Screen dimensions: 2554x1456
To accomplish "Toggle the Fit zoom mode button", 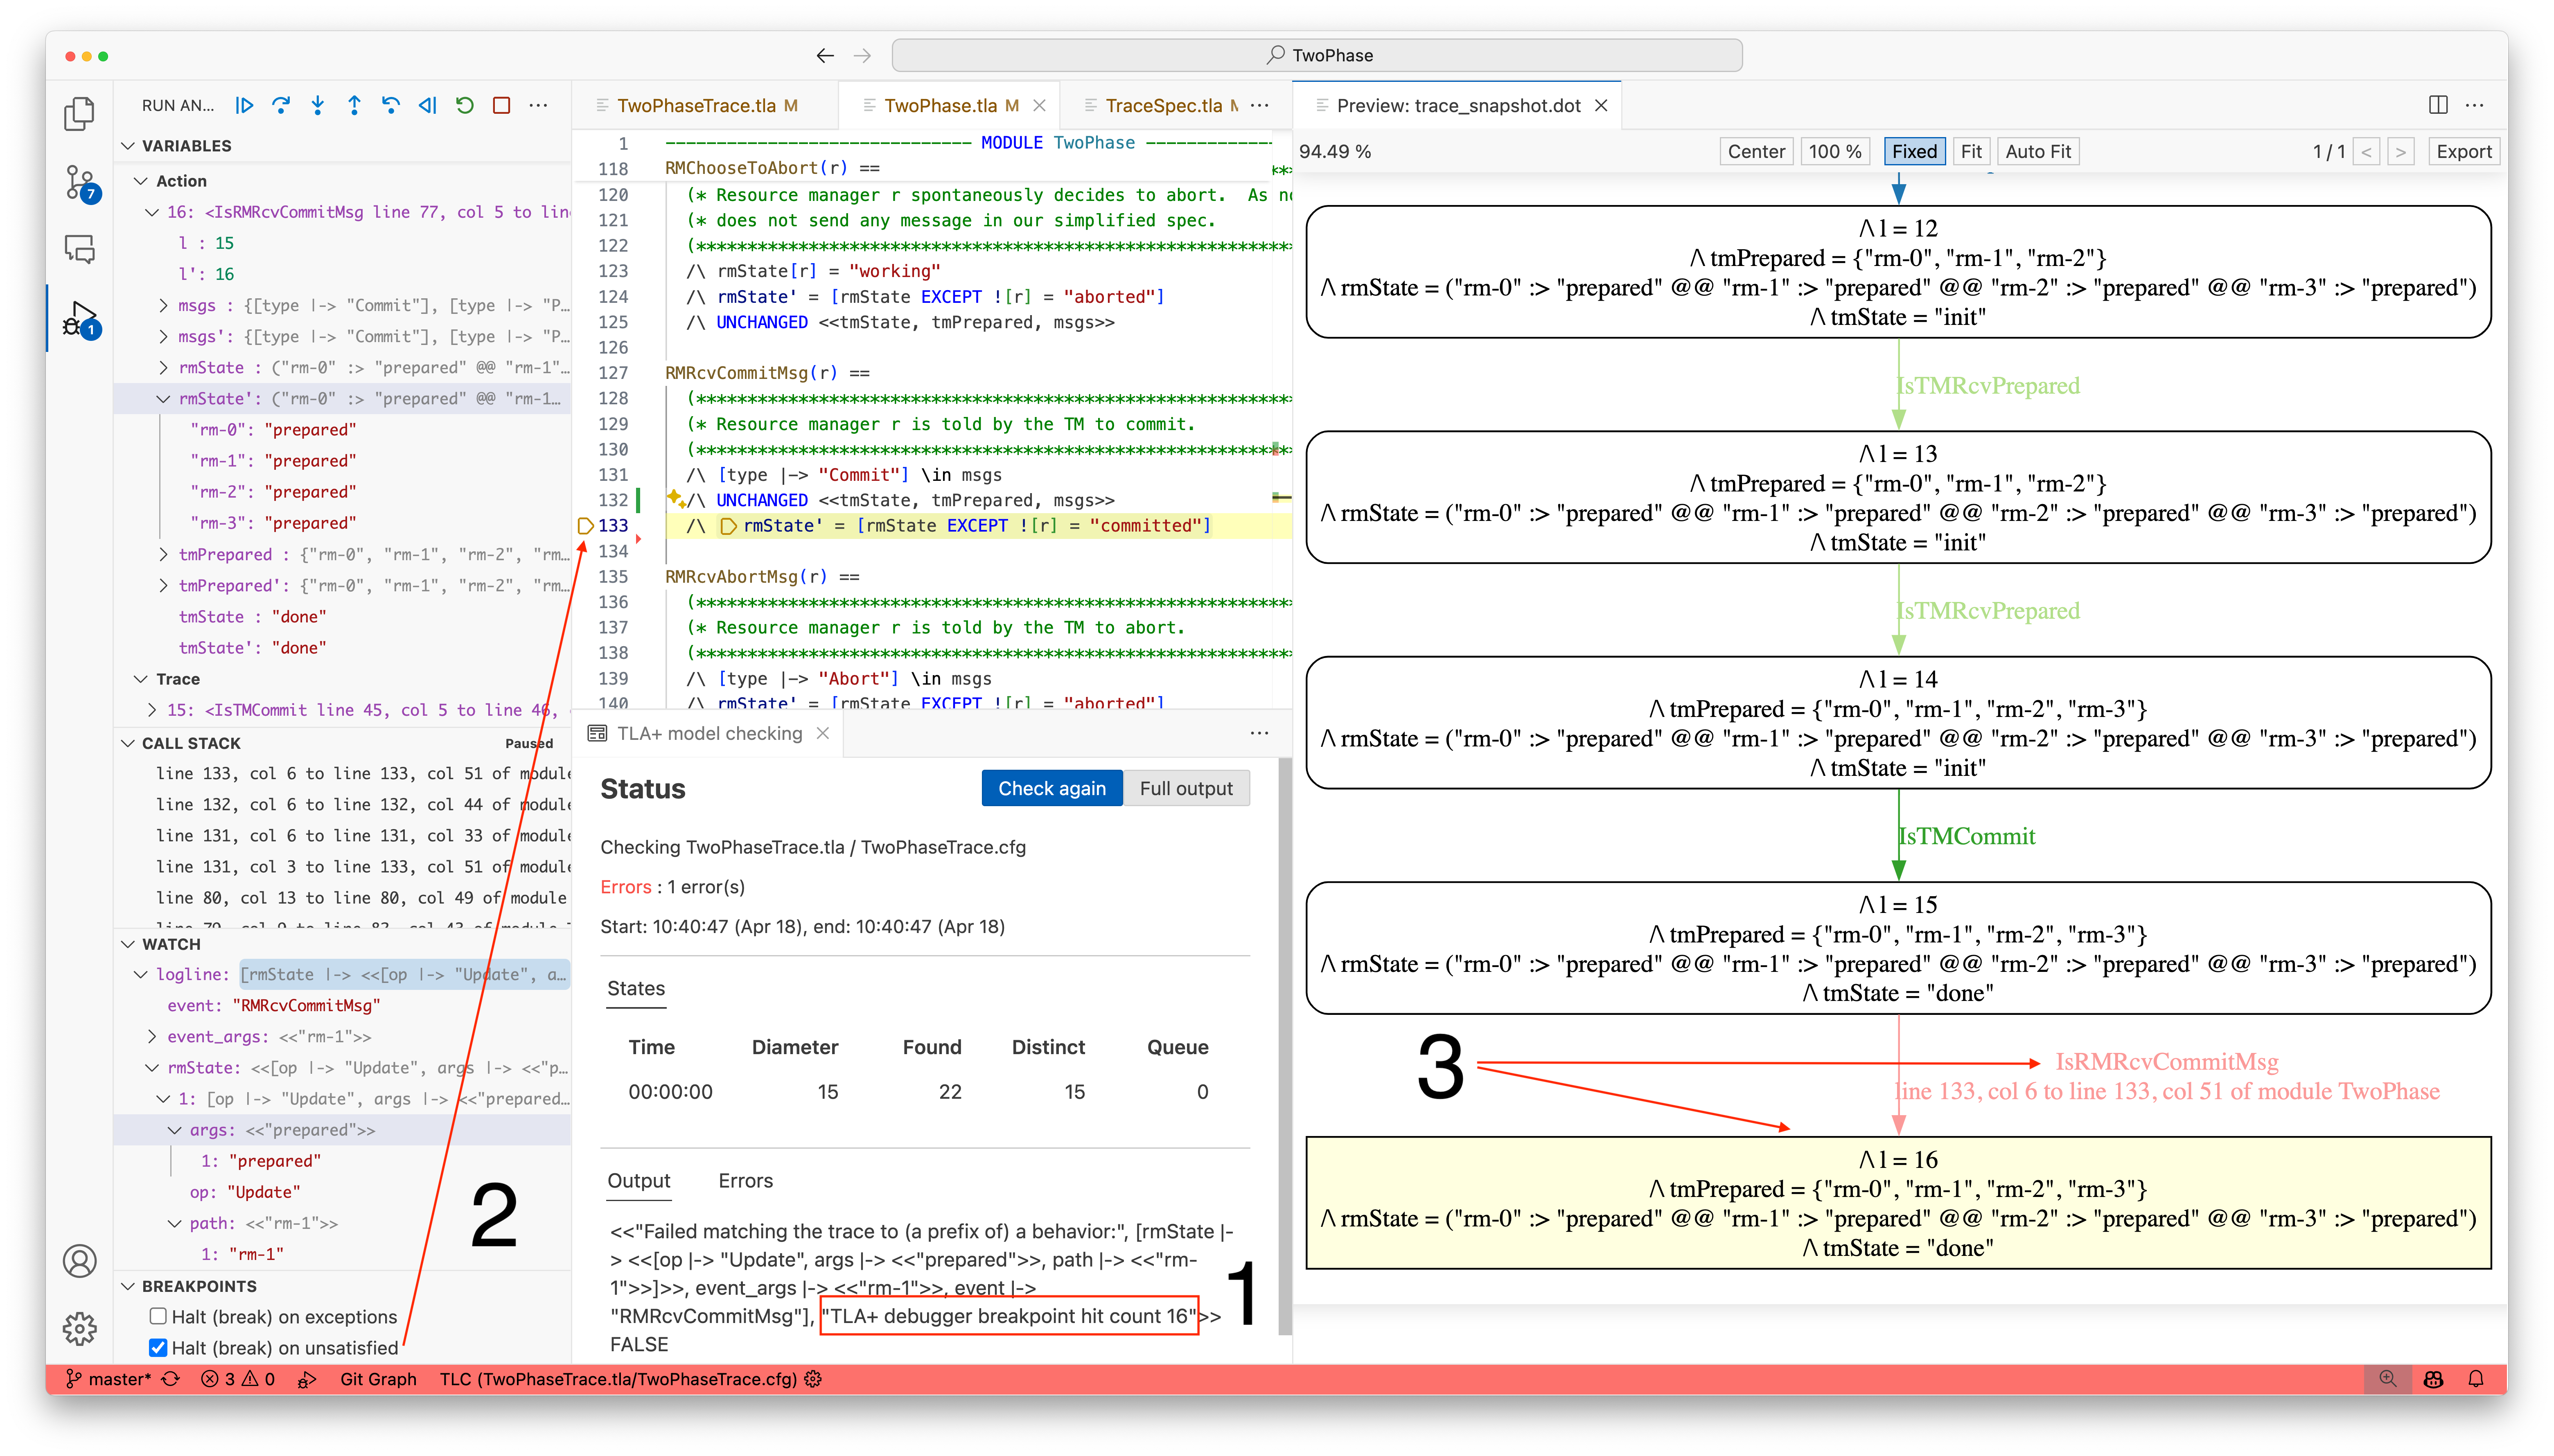I will (1971, 151).
